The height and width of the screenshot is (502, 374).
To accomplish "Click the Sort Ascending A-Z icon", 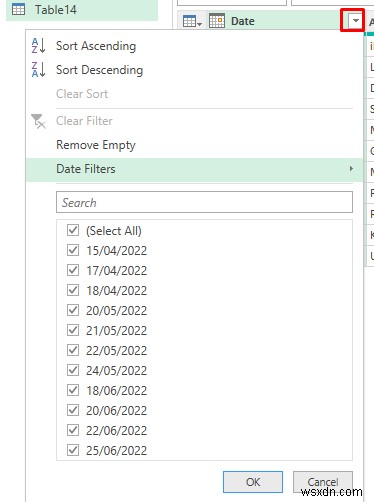I will tap(38, 46).
